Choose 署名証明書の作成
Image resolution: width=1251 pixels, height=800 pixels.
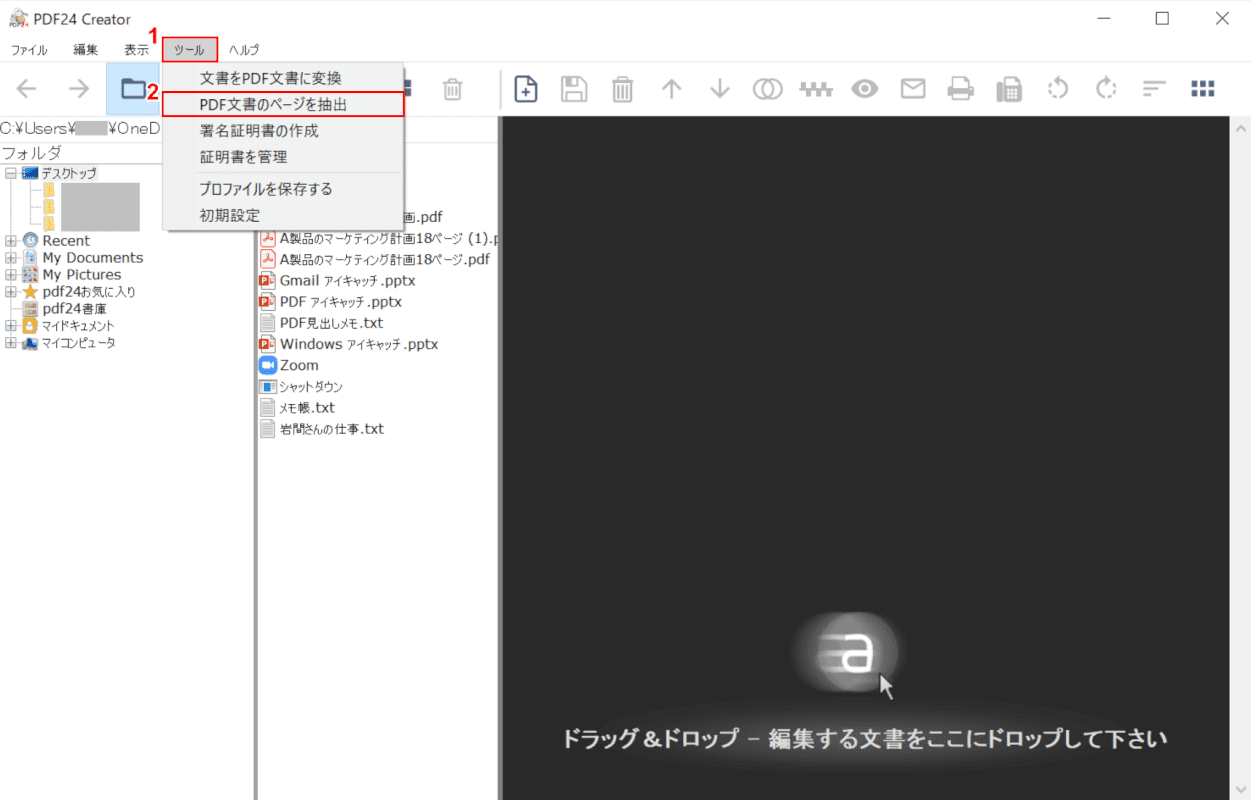pyautogui.click(x=283, y=130)
